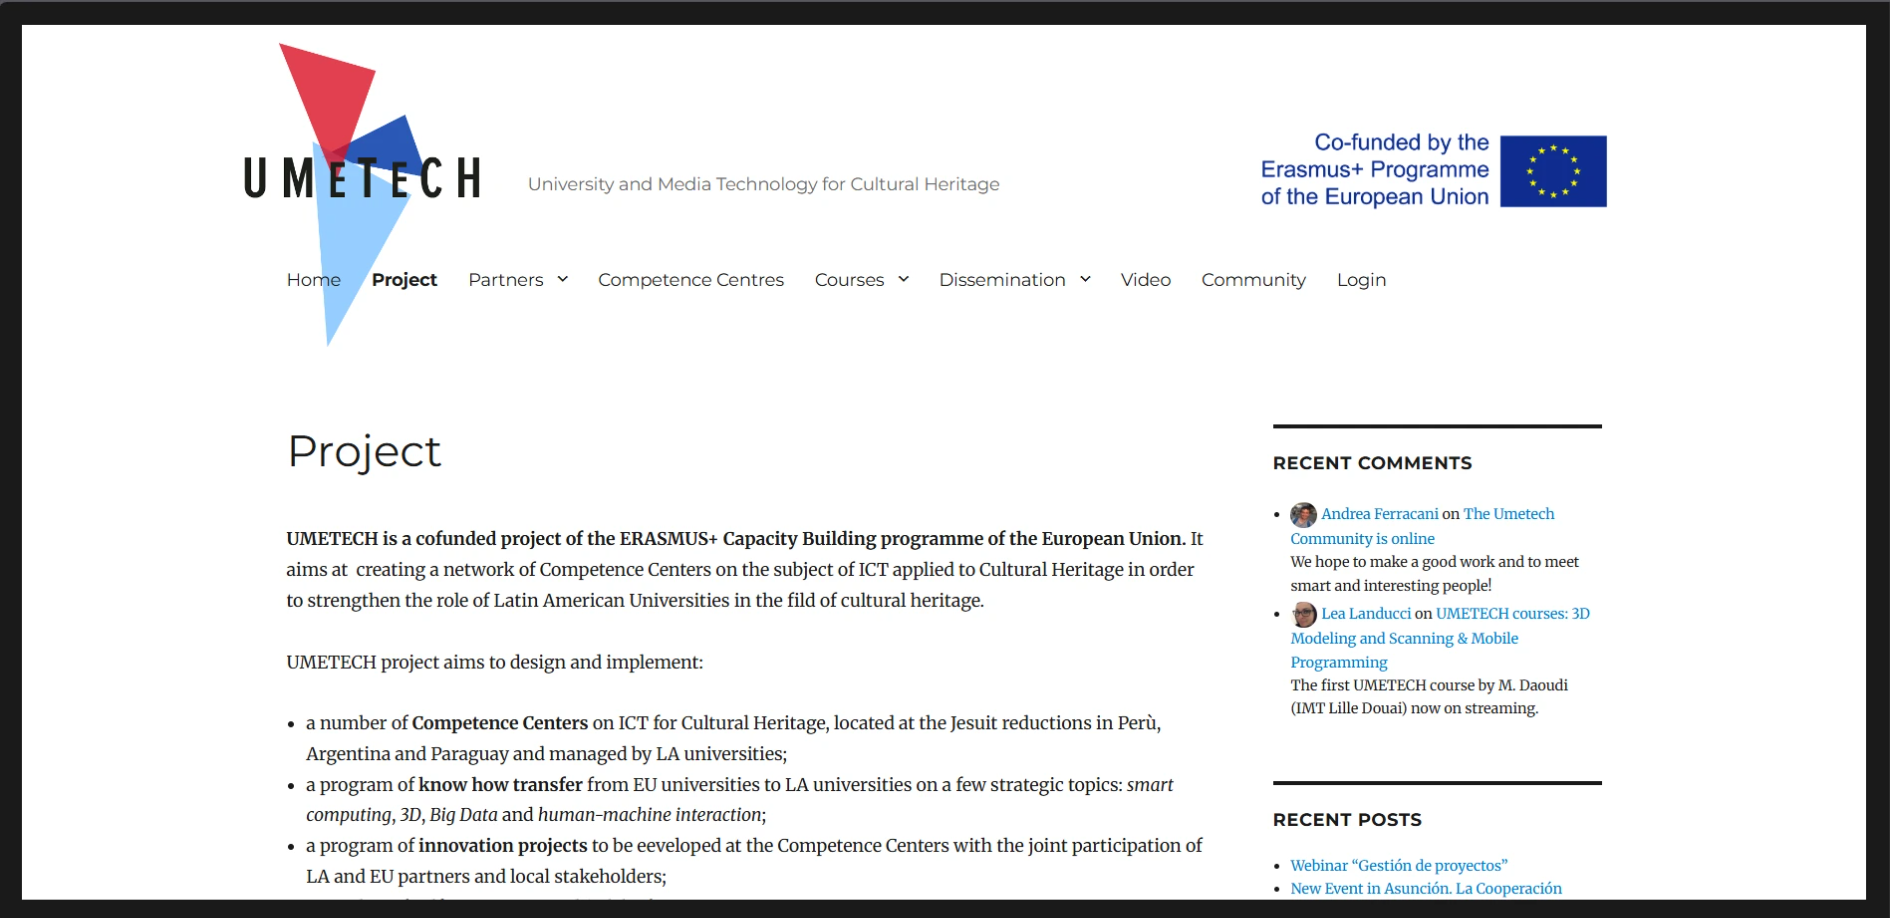Screen dimensions: 1890x918
Task: Select Project in the navigation menu
Action: click(x=404, y=280)
